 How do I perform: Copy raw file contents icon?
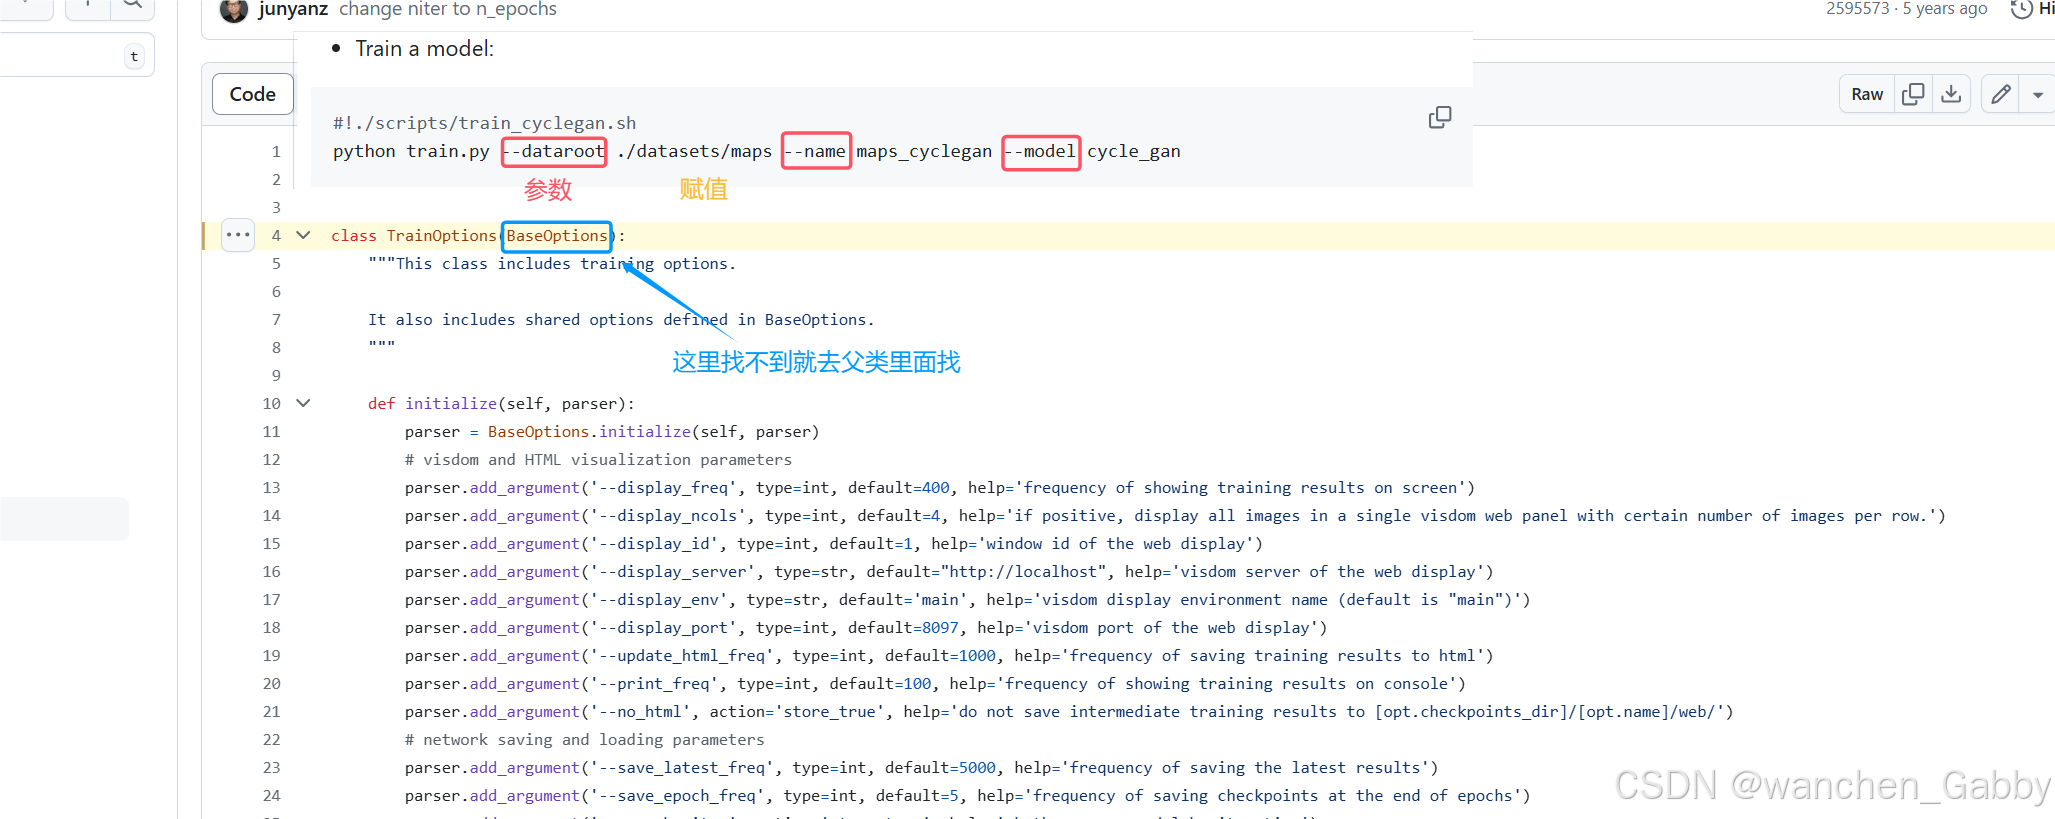(x=1912, y=94)
